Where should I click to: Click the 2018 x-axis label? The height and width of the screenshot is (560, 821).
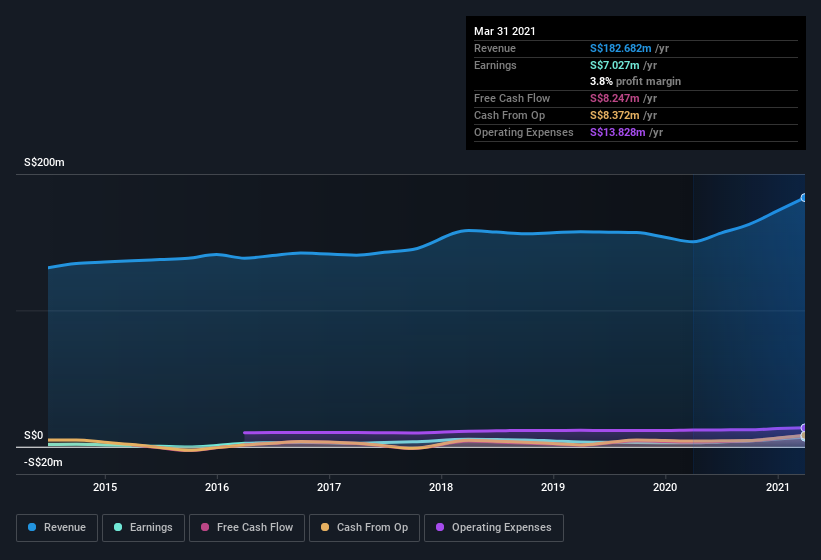coord(441,487)
